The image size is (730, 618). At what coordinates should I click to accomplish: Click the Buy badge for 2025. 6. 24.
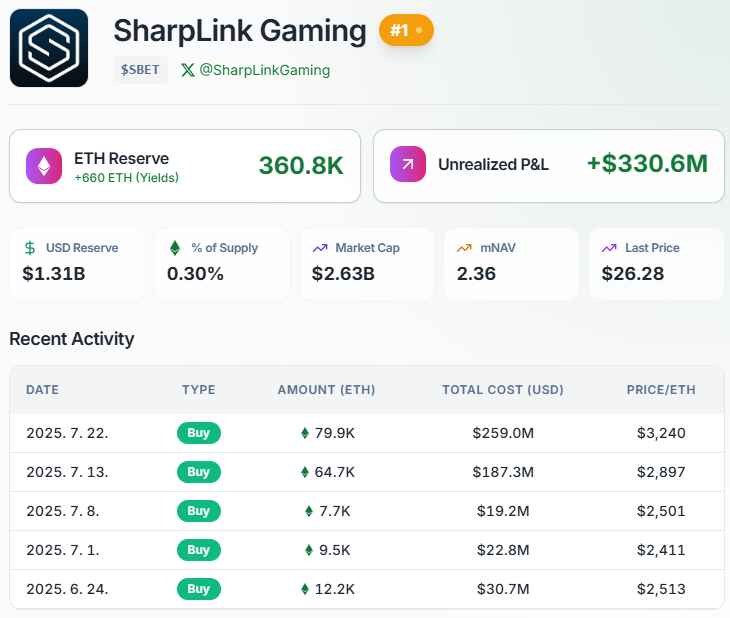[199, 589]
